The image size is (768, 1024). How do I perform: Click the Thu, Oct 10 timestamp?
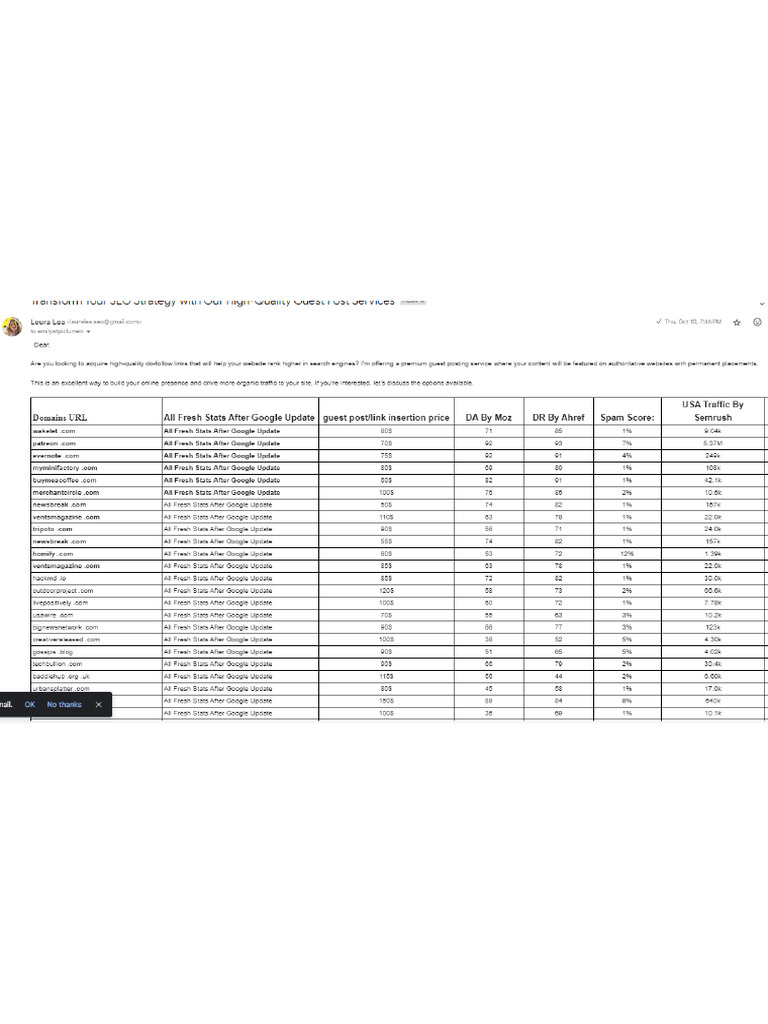tap(693, 322)
